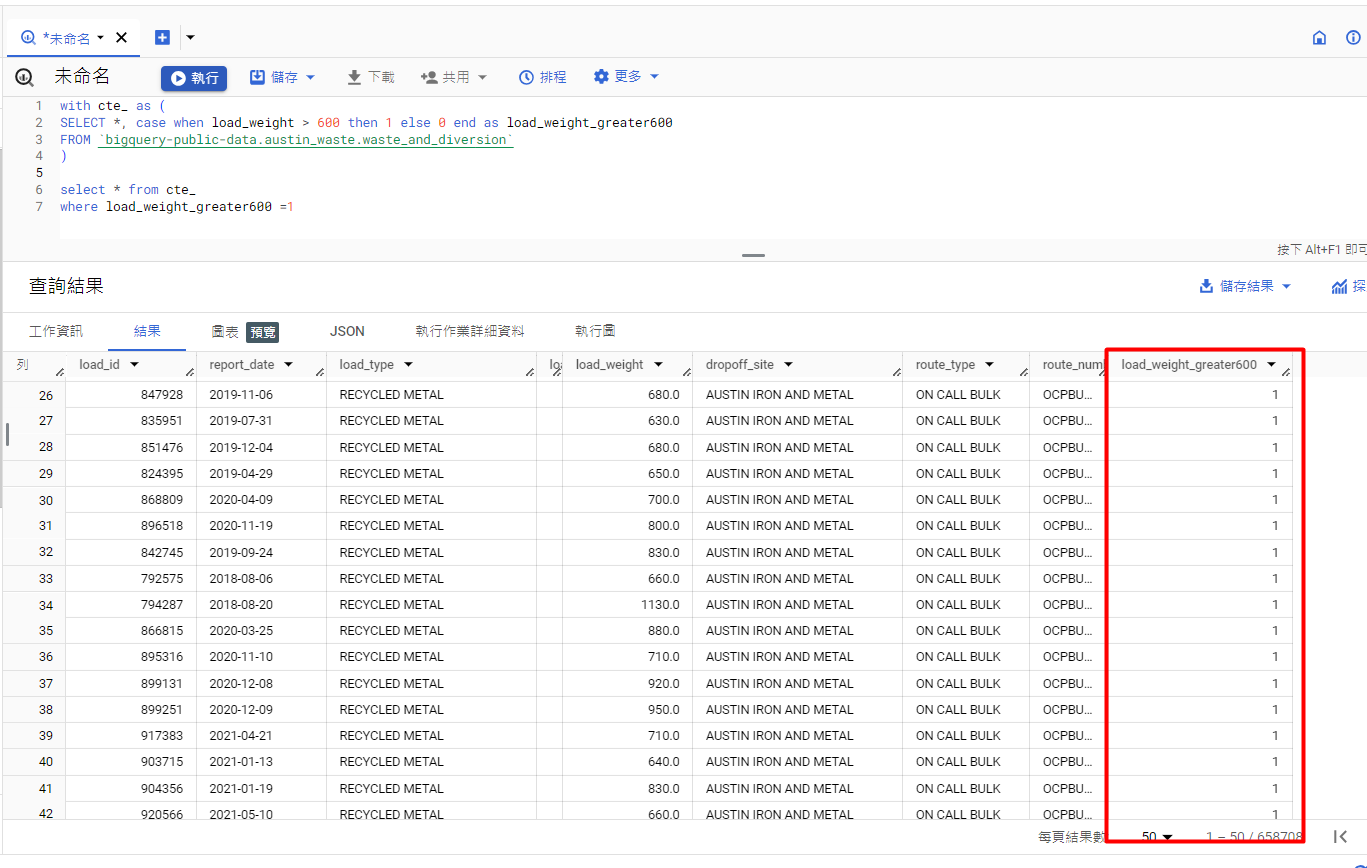
Task: Switch to the JSON tab
Action: point(347,331)
